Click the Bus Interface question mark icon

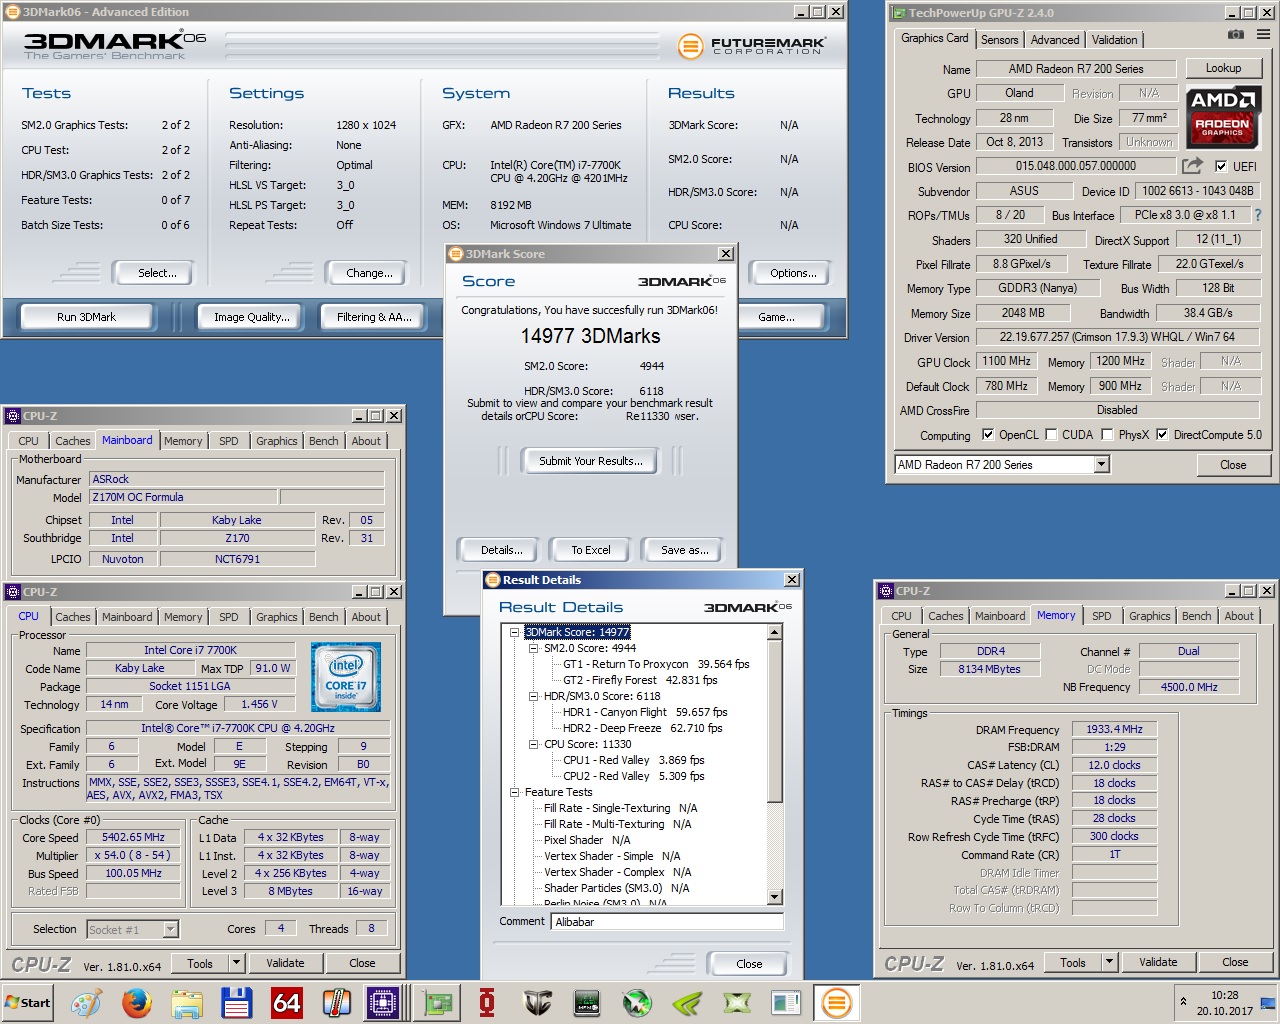click(x=1257, y=215)
